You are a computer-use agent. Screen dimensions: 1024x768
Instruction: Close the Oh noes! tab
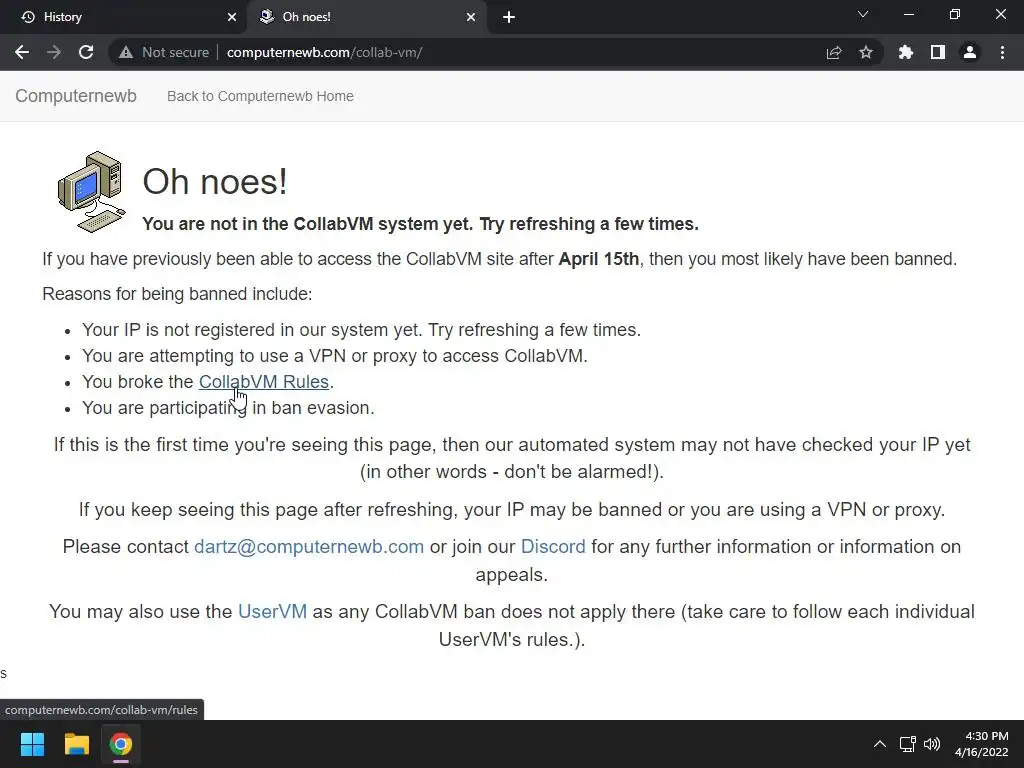[471, 17]
